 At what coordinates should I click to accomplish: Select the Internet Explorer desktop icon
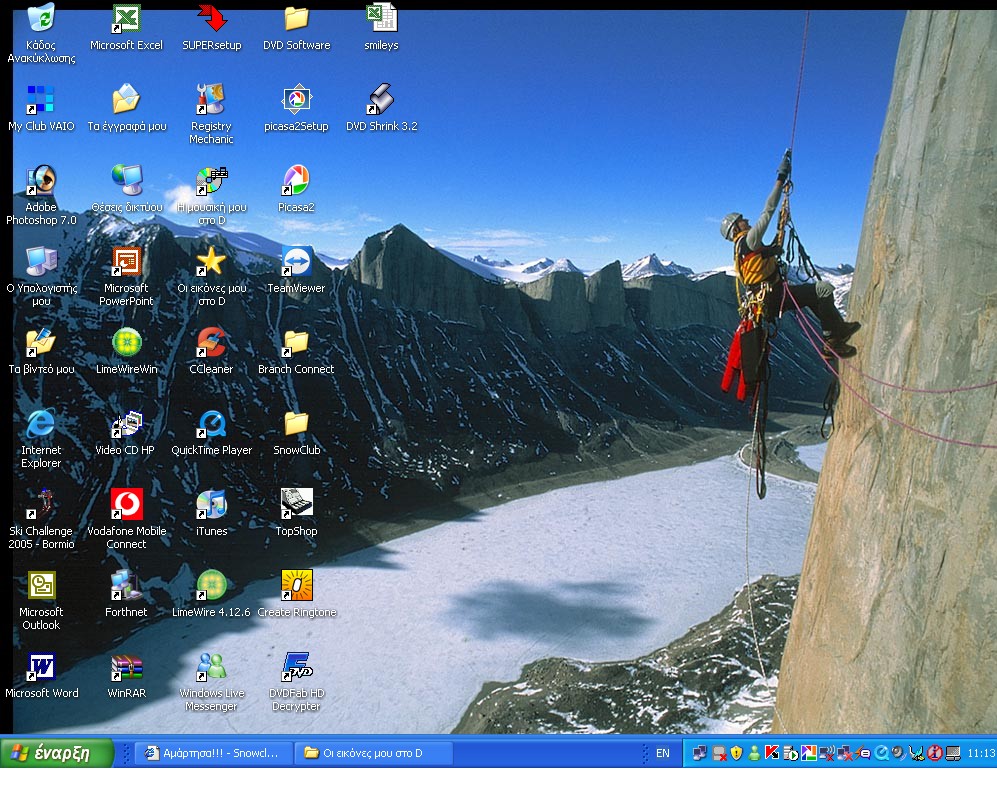(41, 423)
